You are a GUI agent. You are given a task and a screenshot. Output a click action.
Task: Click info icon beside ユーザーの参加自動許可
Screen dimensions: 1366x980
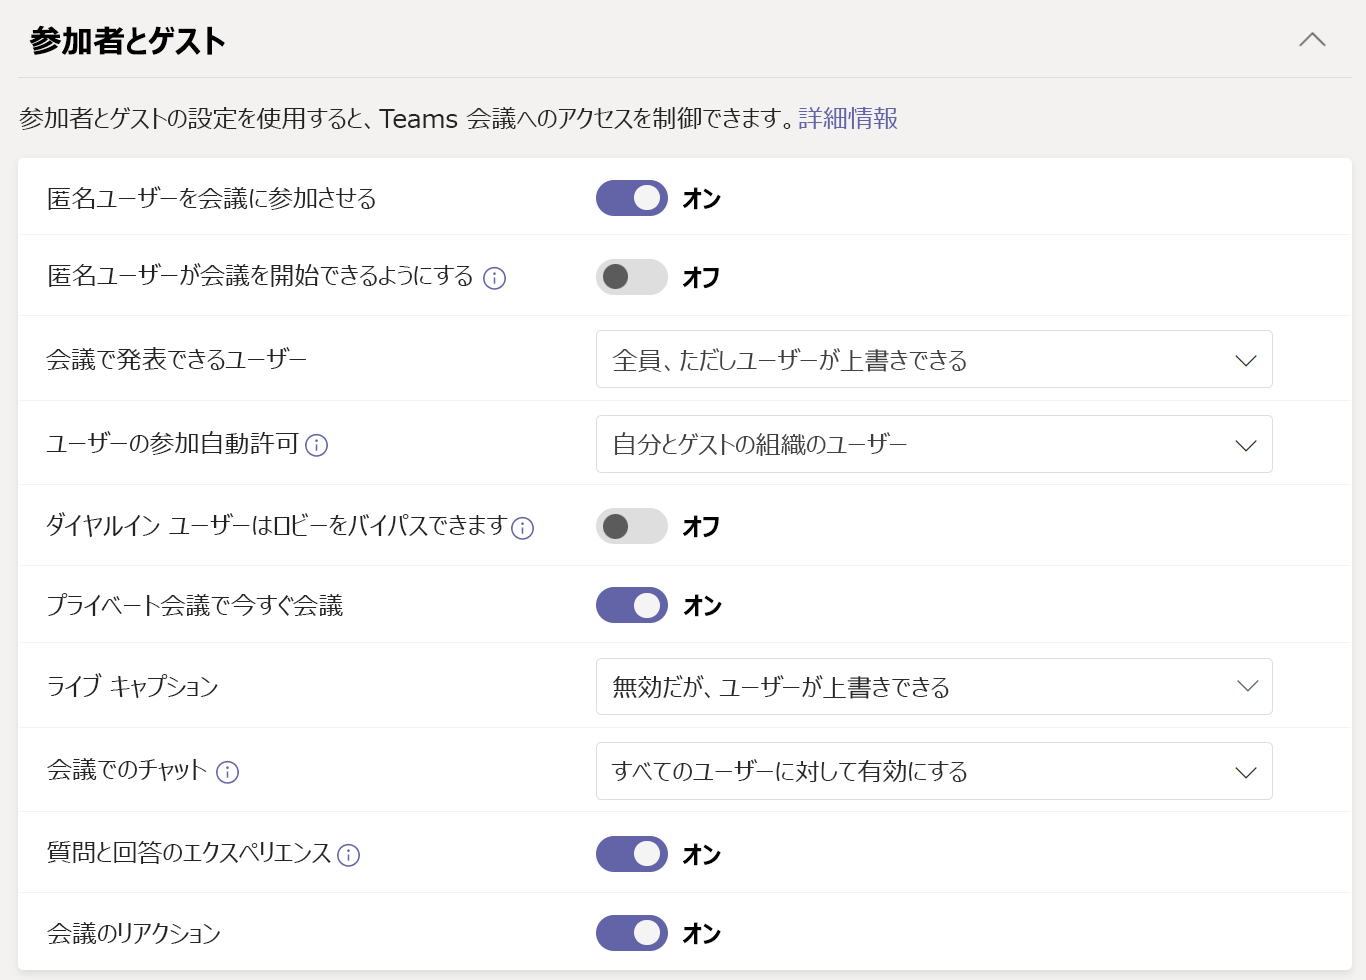(x=317, y=445)
